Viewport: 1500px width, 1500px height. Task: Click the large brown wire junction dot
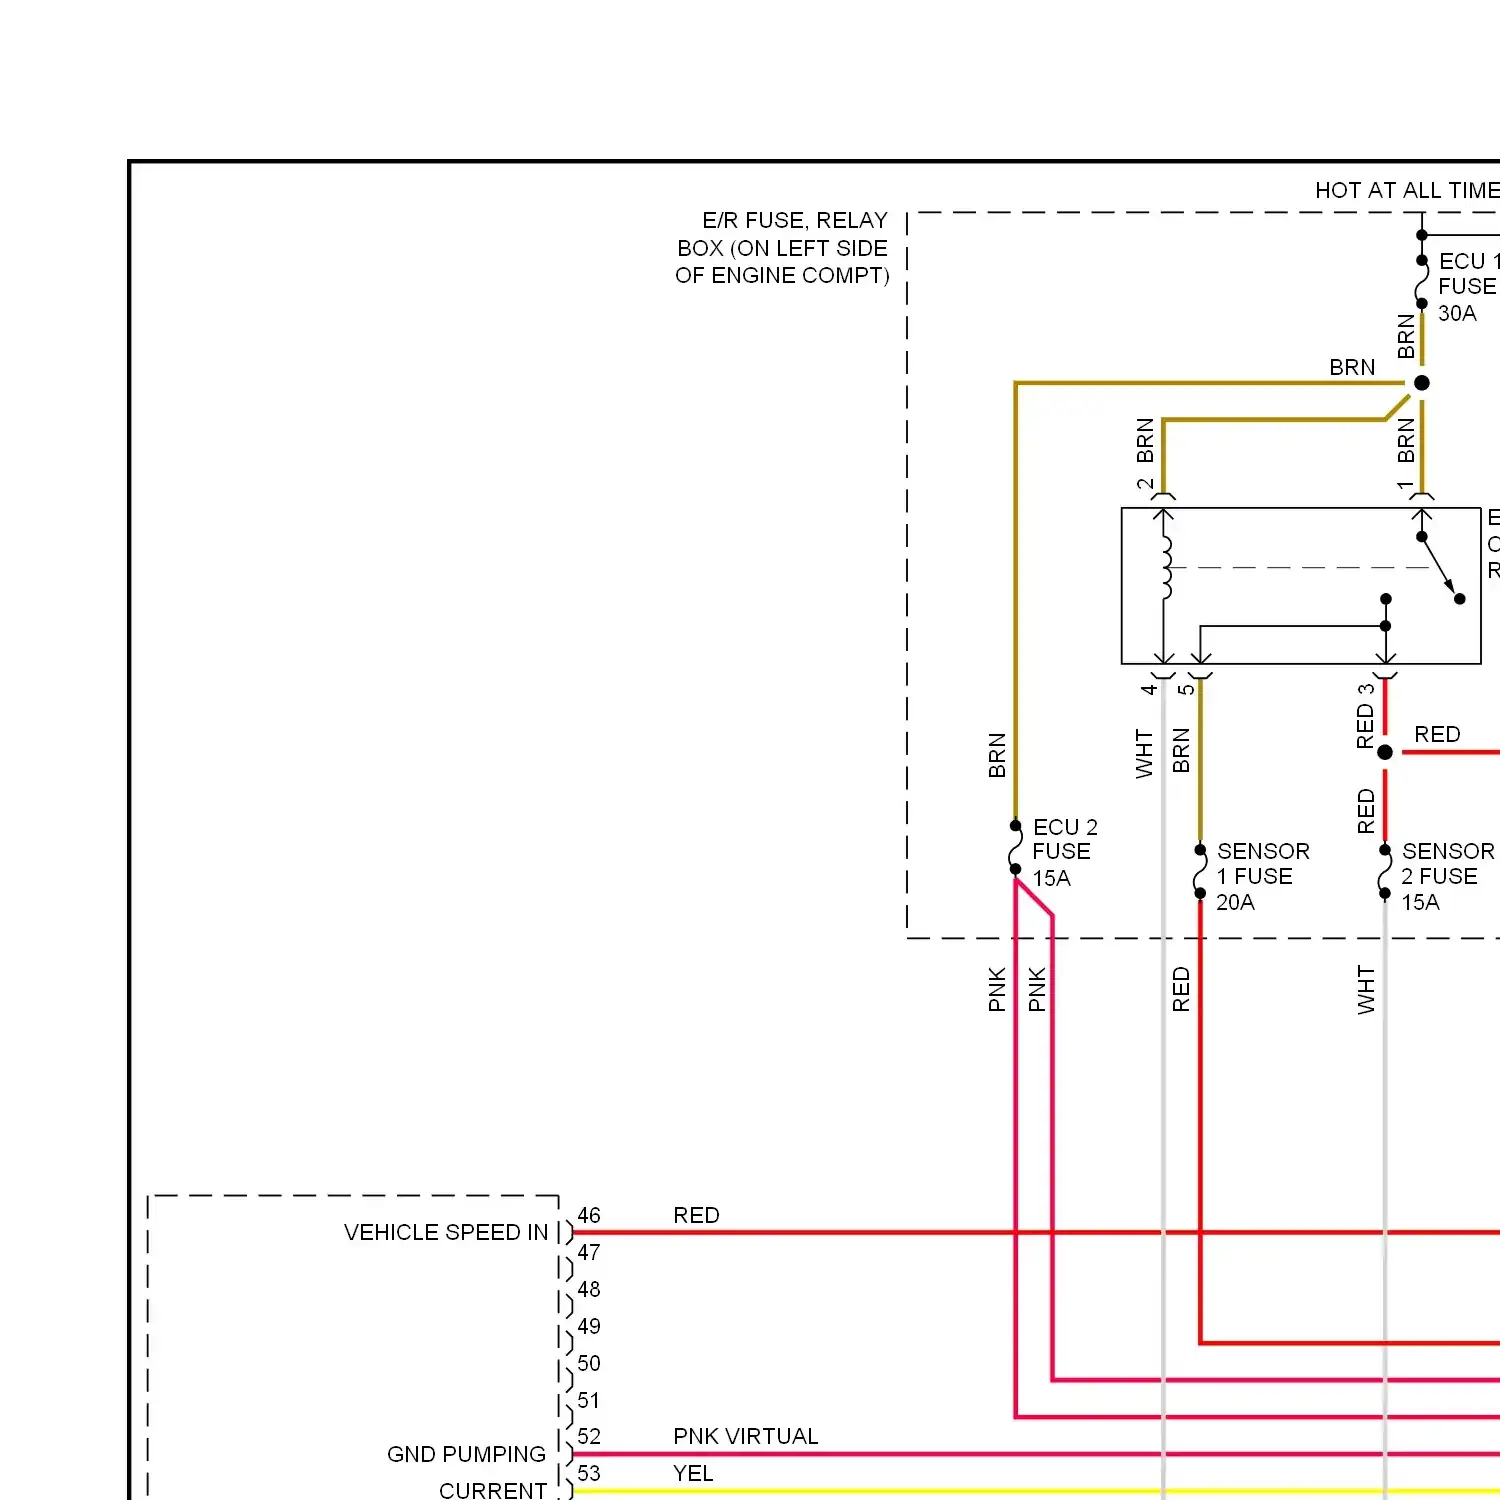point(1421,383)
